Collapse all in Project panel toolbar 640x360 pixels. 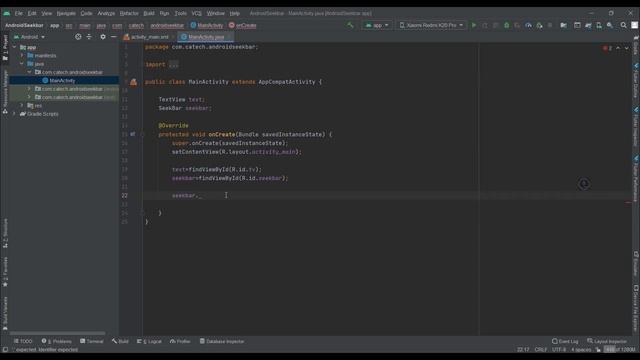click(89, 37)
